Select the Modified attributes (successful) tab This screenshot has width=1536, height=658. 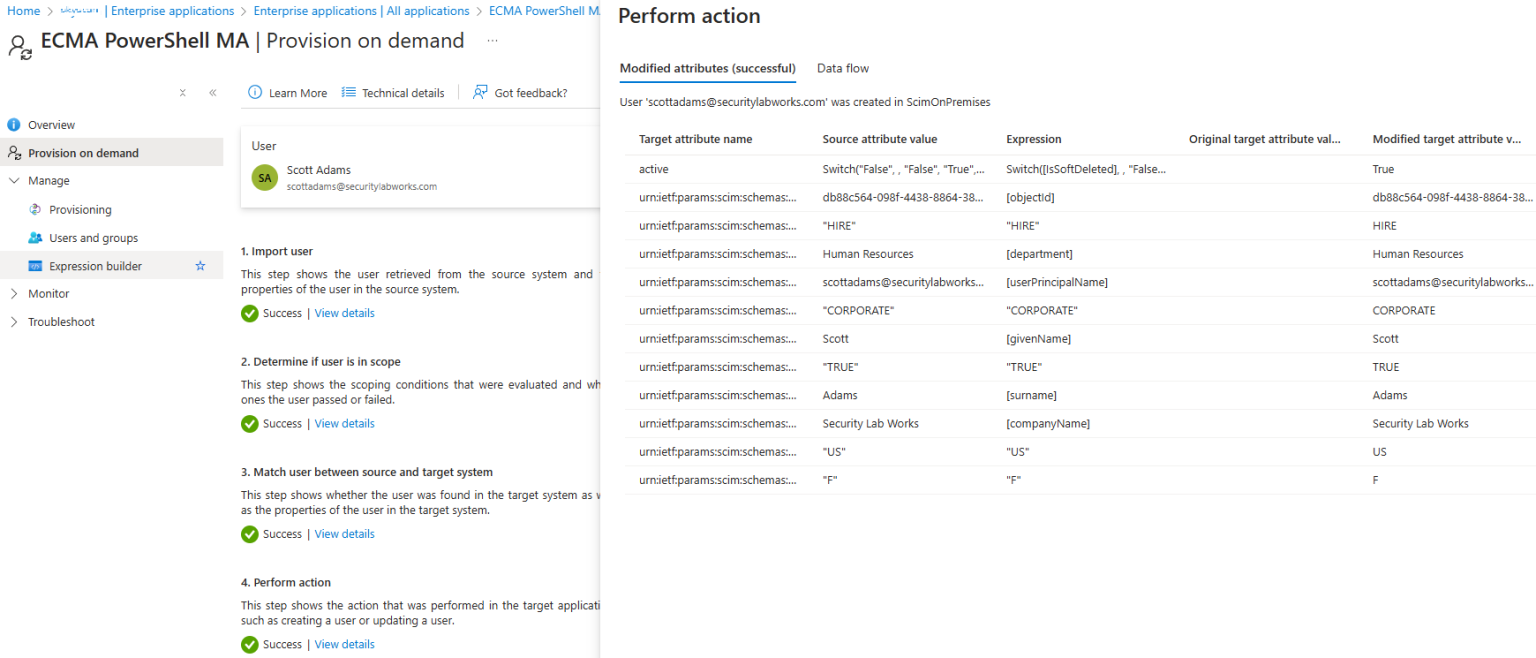[707, 68]
